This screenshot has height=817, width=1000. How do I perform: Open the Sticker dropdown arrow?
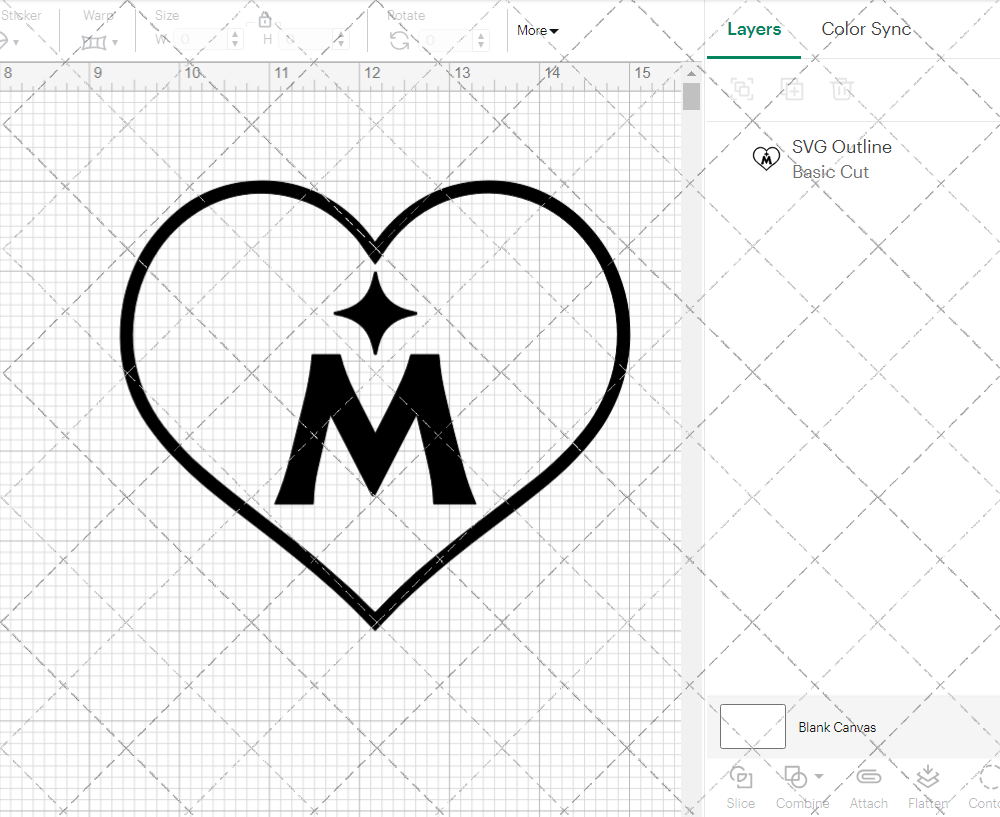(x=15, y=43)
